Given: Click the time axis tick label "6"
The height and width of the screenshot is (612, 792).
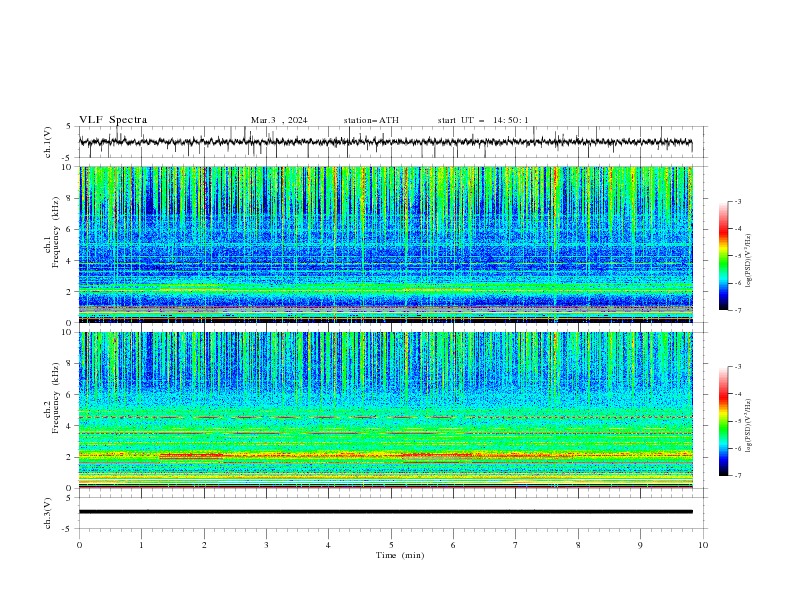Looking at the screenshot, I should [453, 545].
